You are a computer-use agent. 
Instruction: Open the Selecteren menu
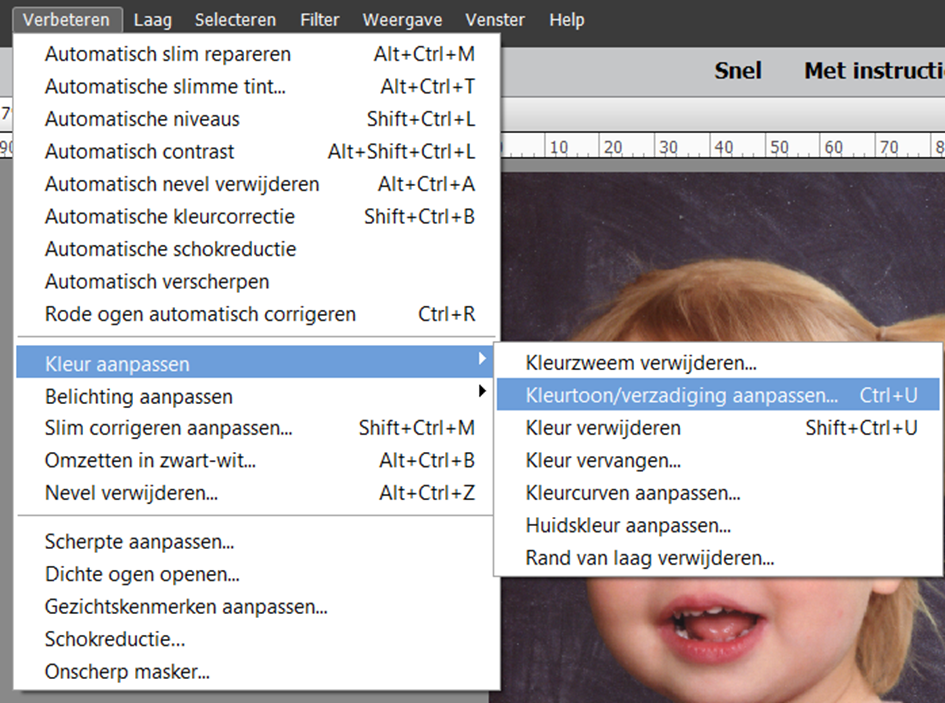tap(235, 20)
